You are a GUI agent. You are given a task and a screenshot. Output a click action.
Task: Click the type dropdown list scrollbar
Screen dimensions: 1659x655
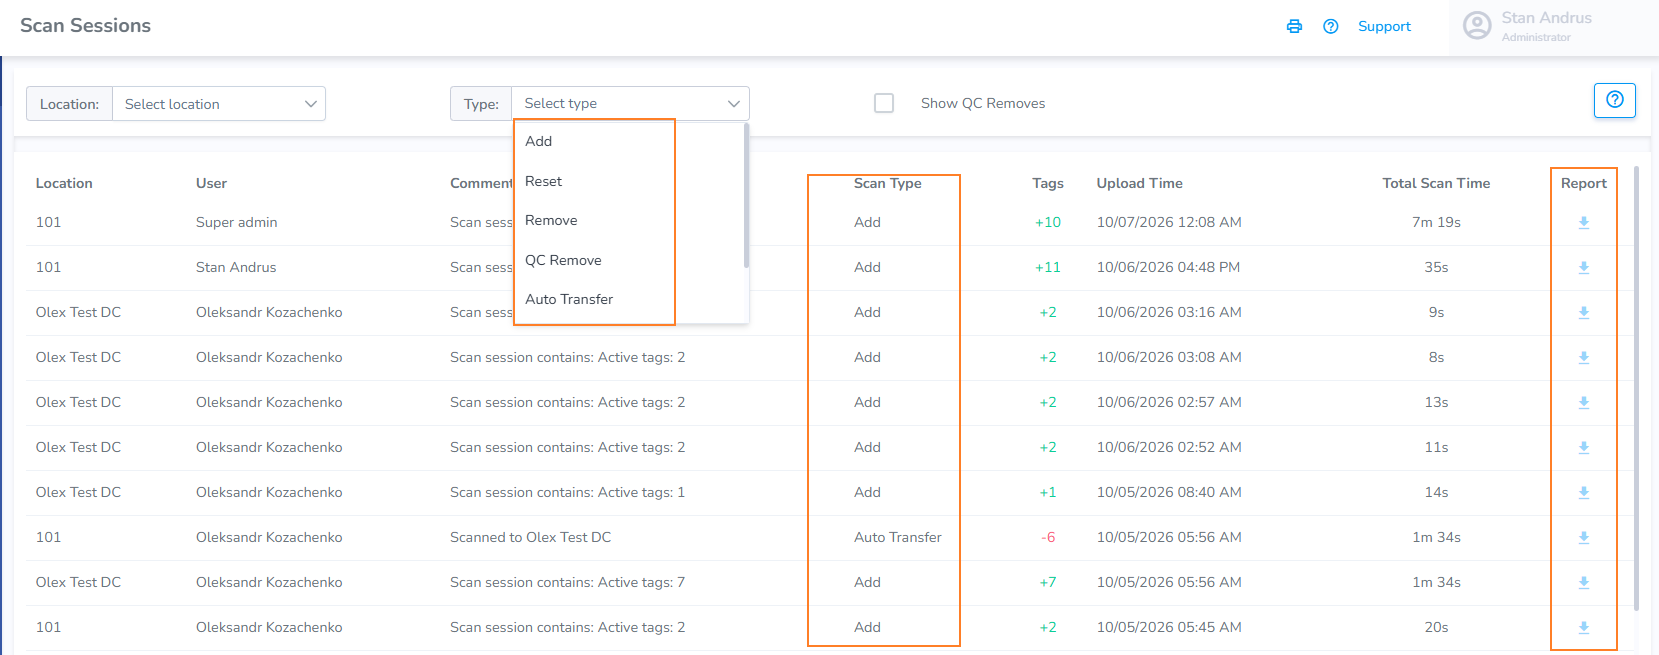(746, 196)
